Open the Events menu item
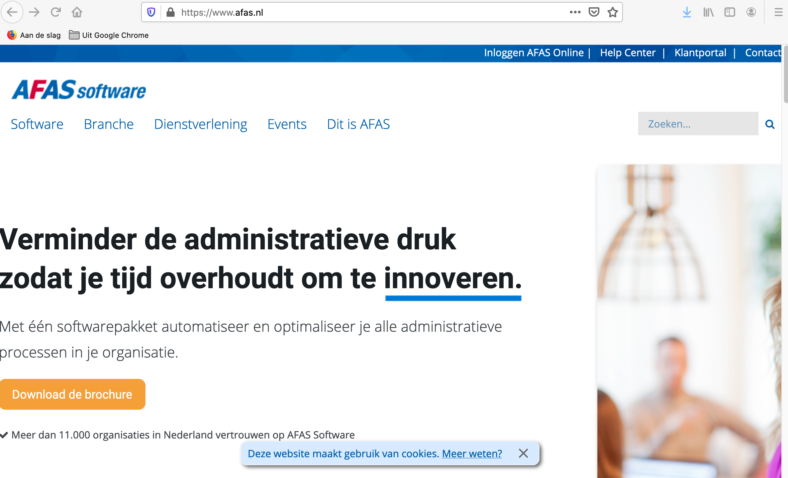 coord(287,124)
